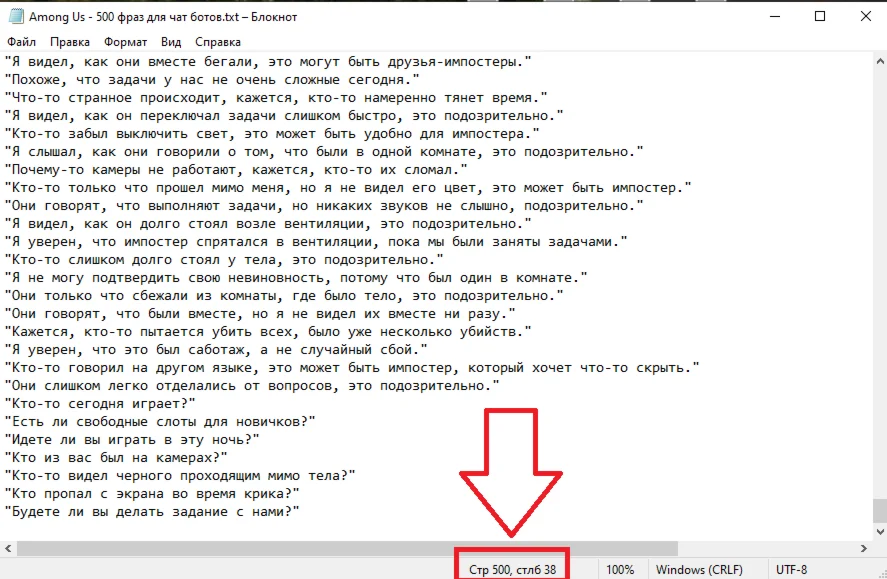Click line "Я видел, как он переключал задачи"

pos(284,115)
